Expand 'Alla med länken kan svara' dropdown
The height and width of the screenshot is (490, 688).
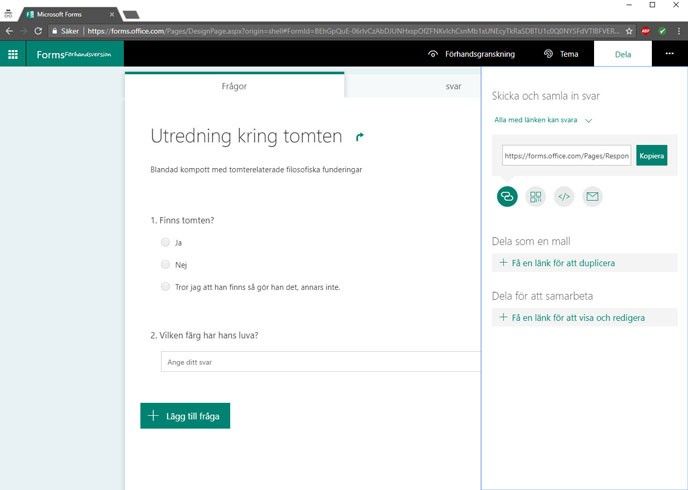click(543, 120)
